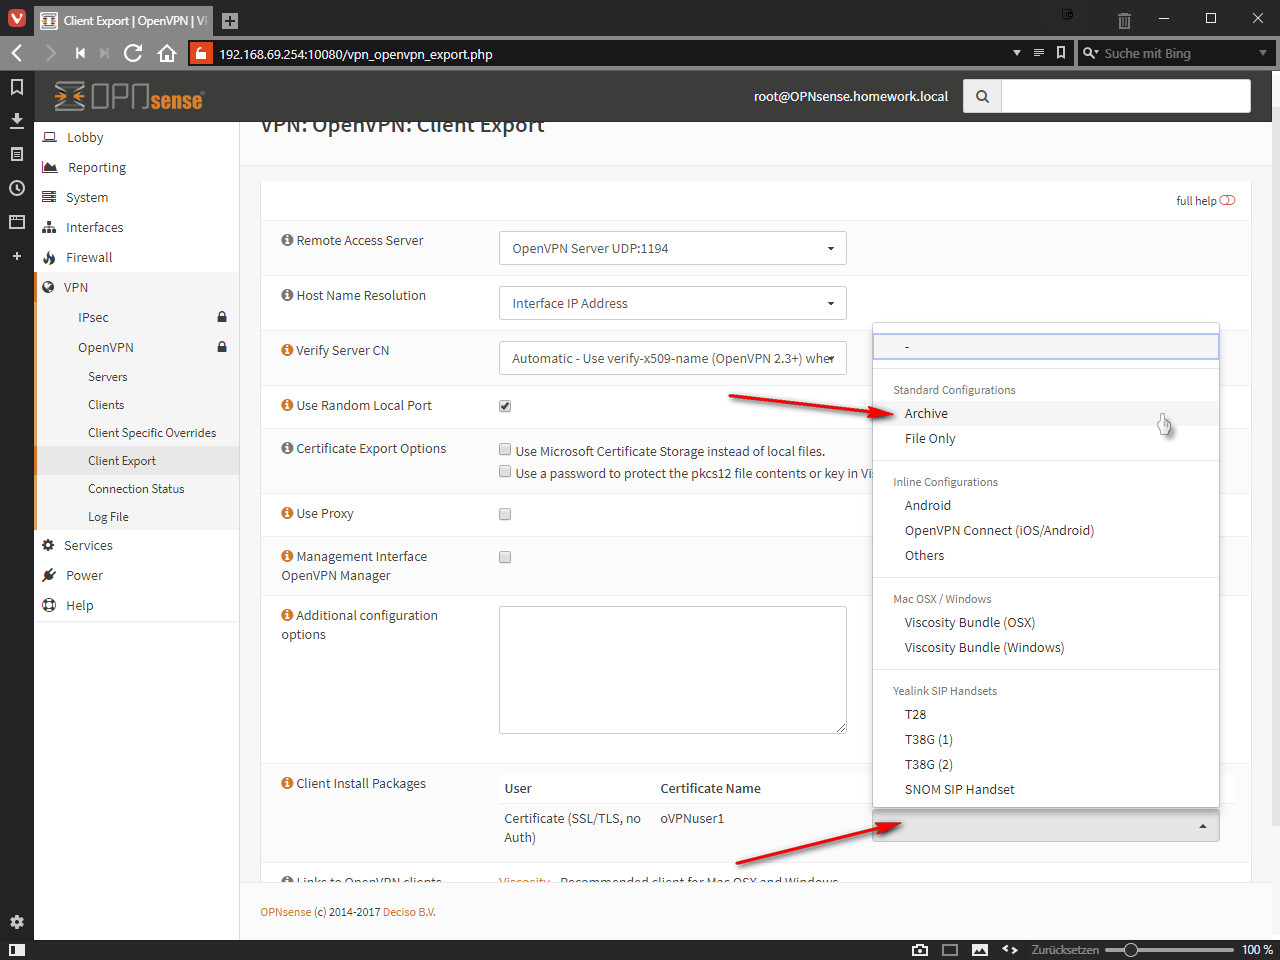1280x960 pixels.
Task: Click the Suche mit Bing field
Action: tap(1177, 53)
